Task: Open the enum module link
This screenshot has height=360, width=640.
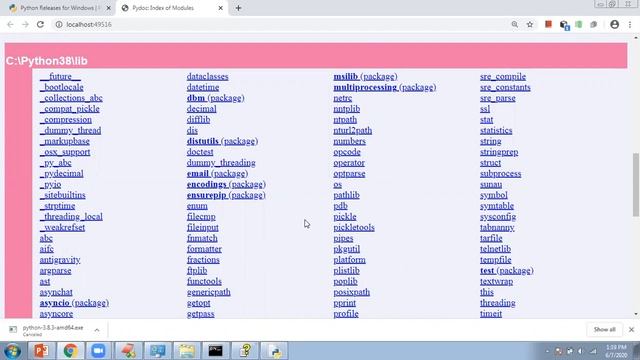Action: tap(197, 206)
